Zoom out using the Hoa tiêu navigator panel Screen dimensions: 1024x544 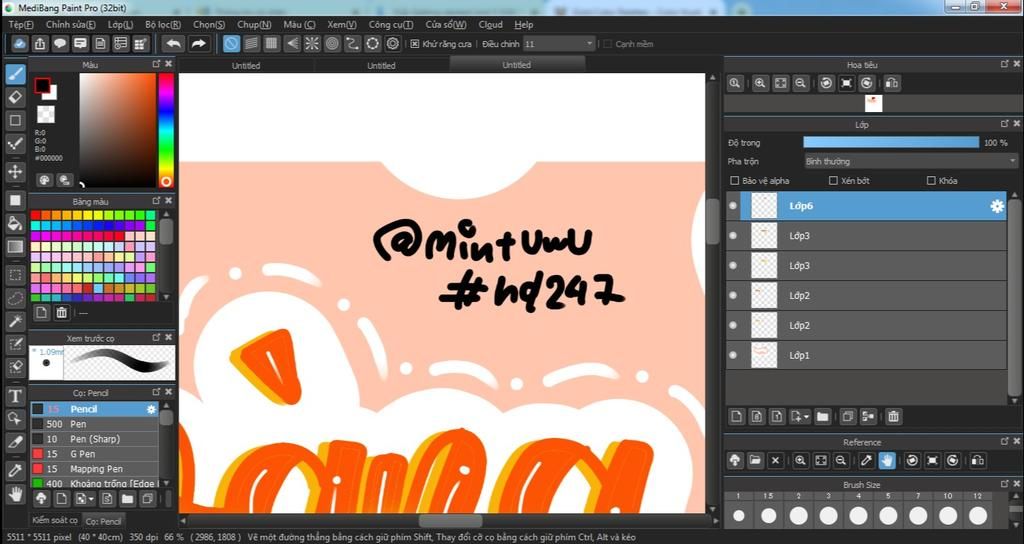(801, 83)
